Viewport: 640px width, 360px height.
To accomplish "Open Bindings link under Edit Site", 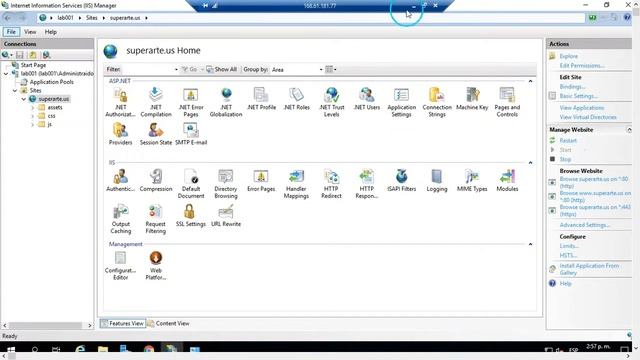I will (572, 87).
